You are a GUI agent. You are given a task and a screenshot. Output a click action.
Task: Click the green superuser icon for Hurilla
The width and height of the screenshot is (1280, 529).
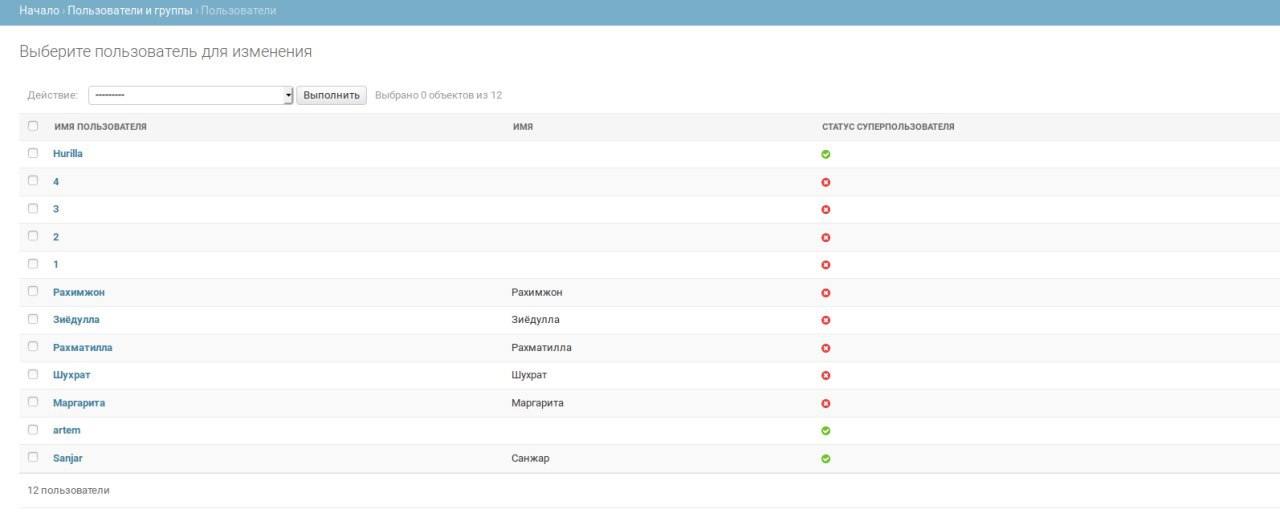[x=826, y=154]
